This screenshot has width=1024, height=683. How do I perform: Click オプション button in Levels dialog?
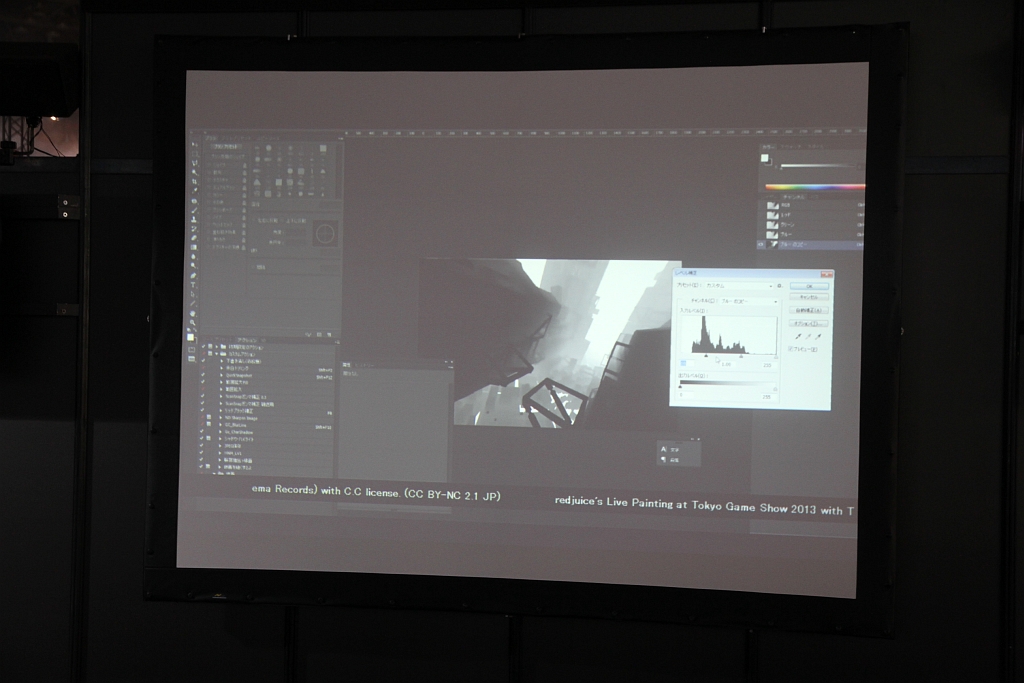[808, 323]
